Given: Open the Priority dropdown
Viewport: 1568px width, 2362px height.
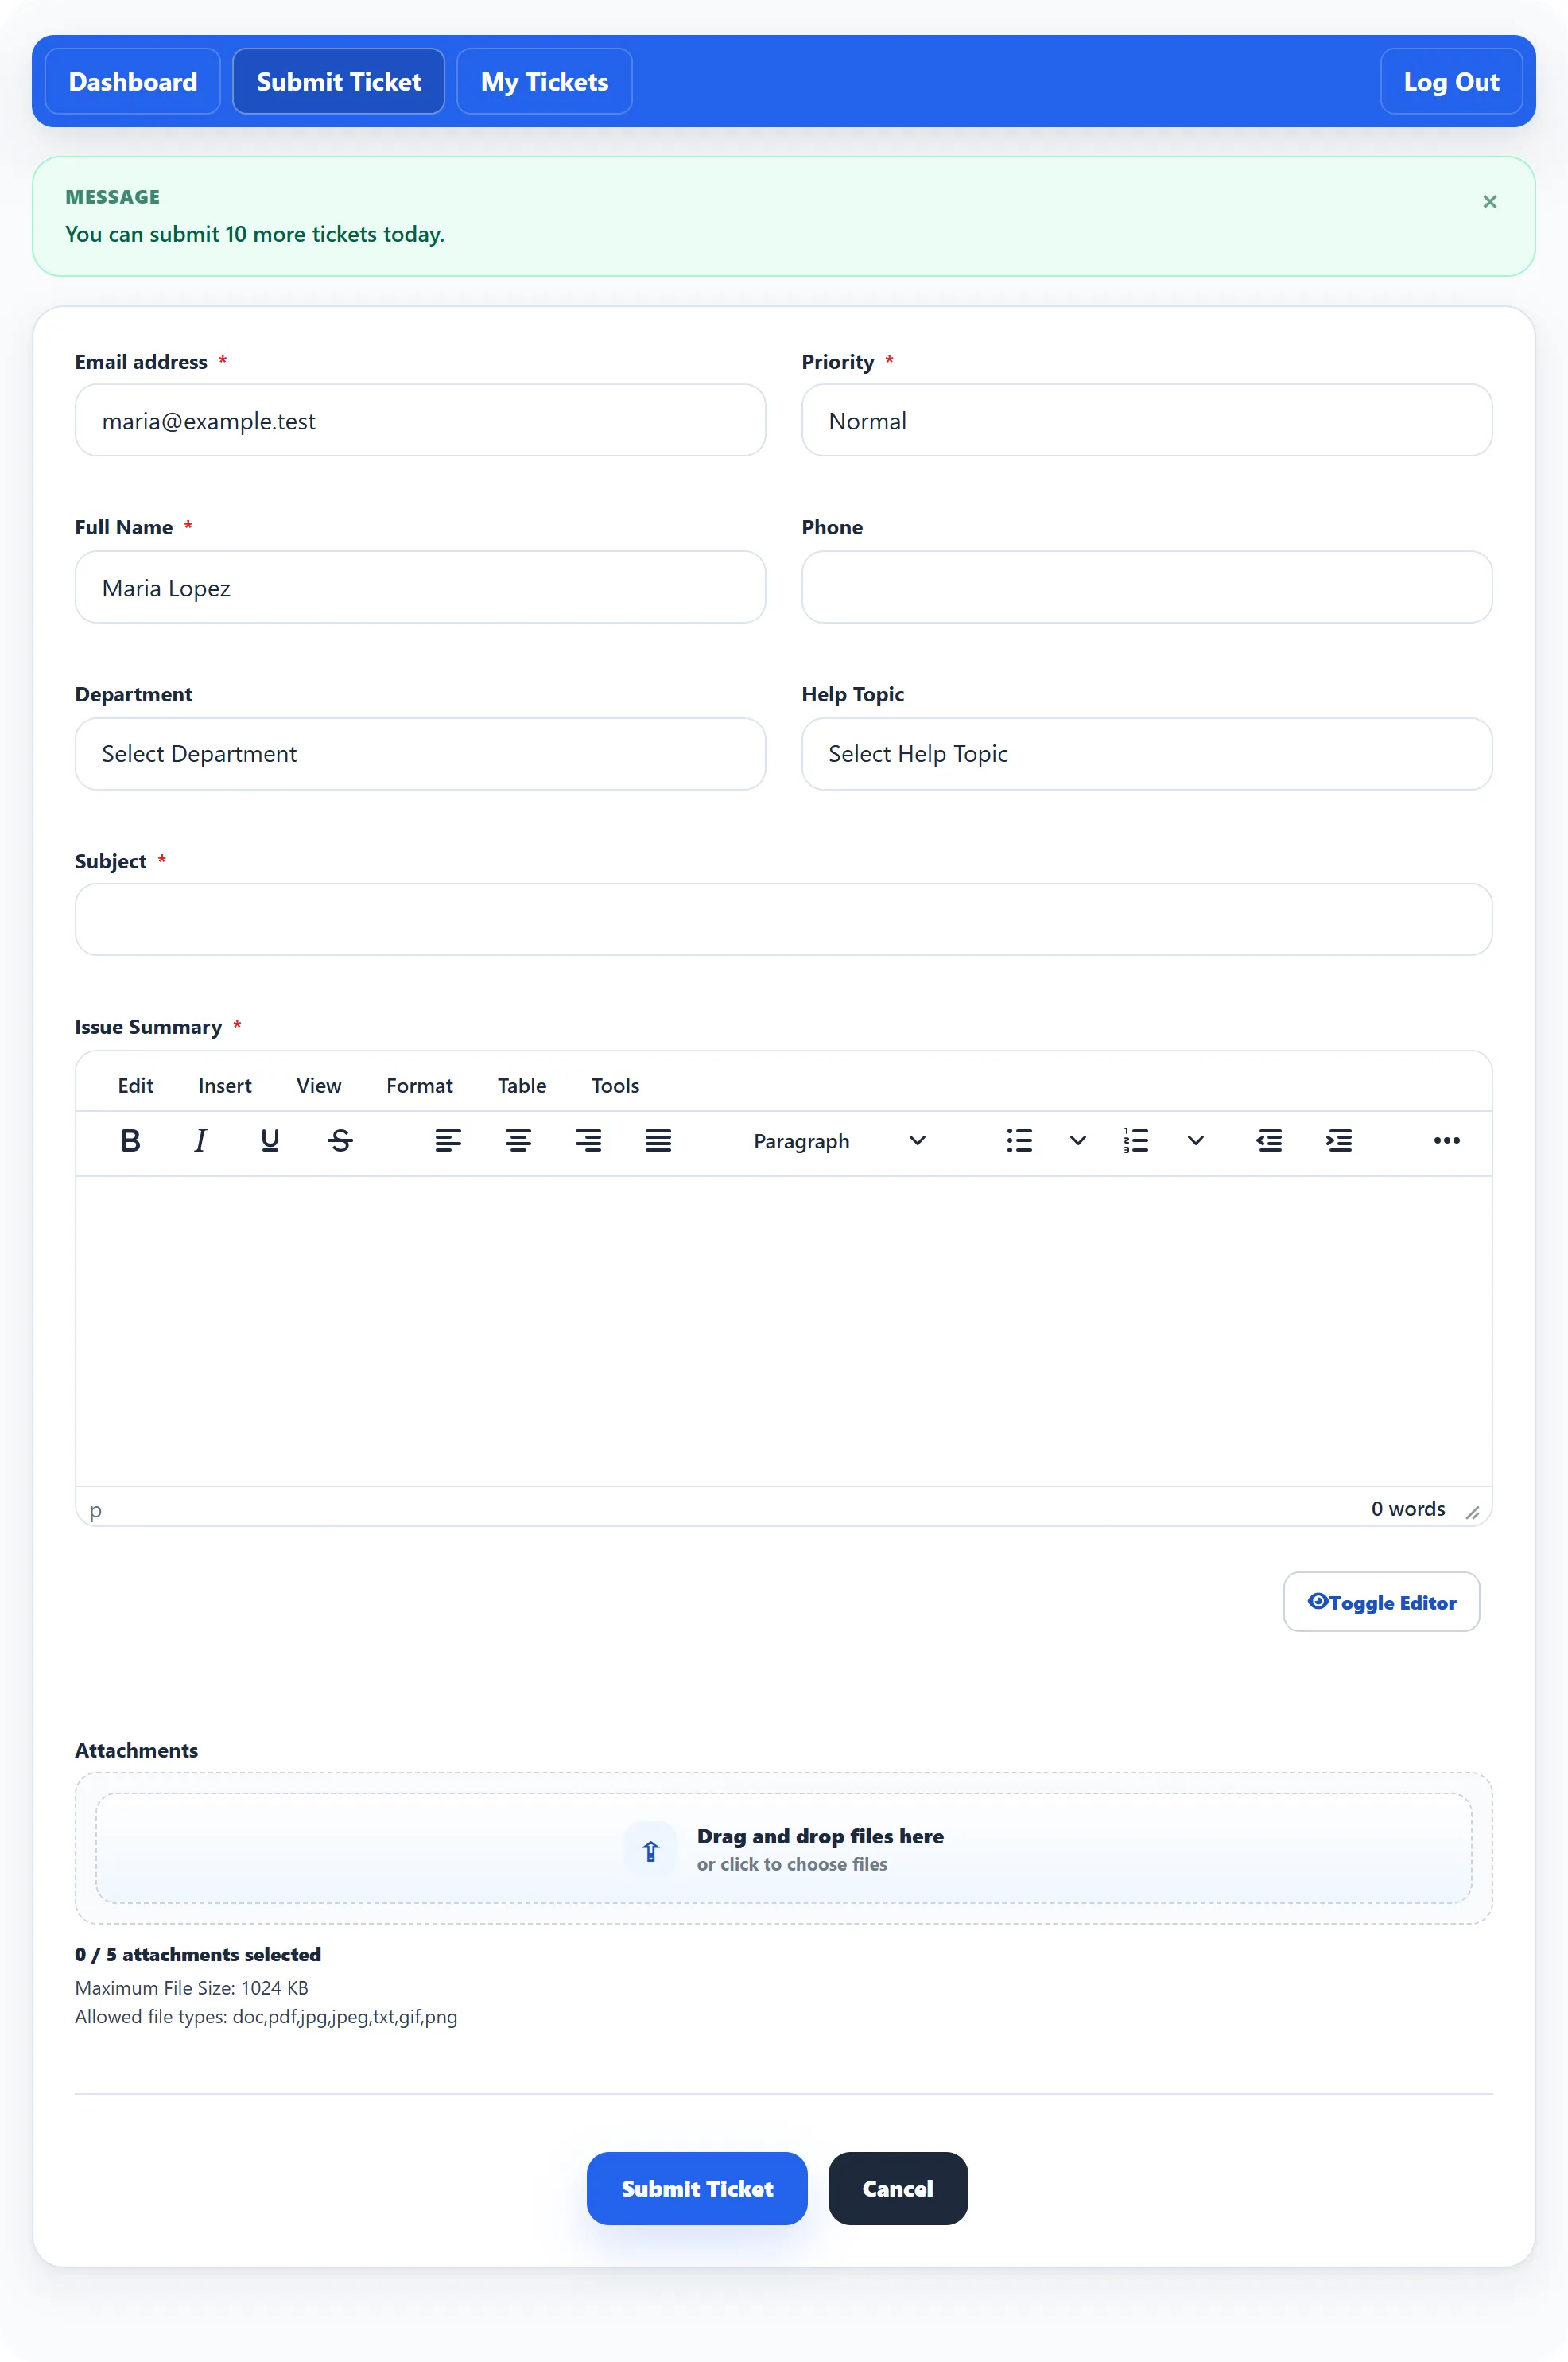Looking at the screenshot, I should pos(1146,420).
